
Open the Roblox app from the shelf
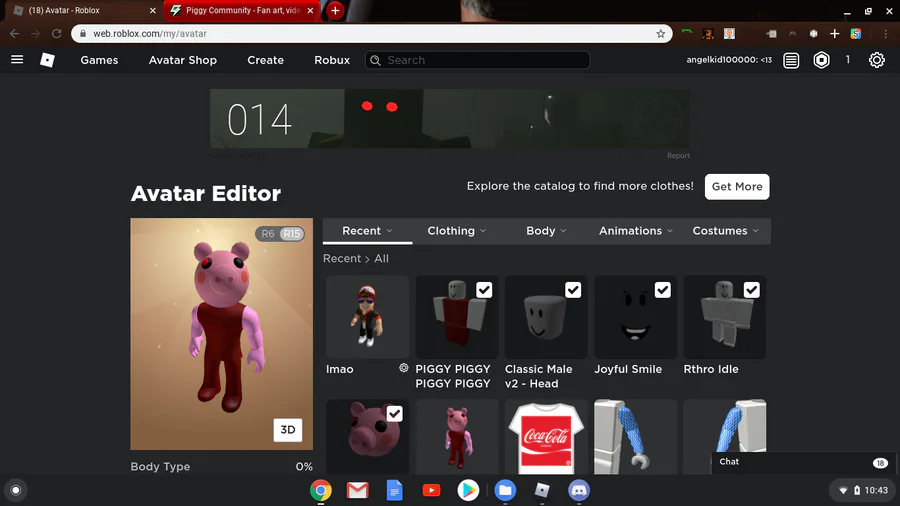coord(542,491)
